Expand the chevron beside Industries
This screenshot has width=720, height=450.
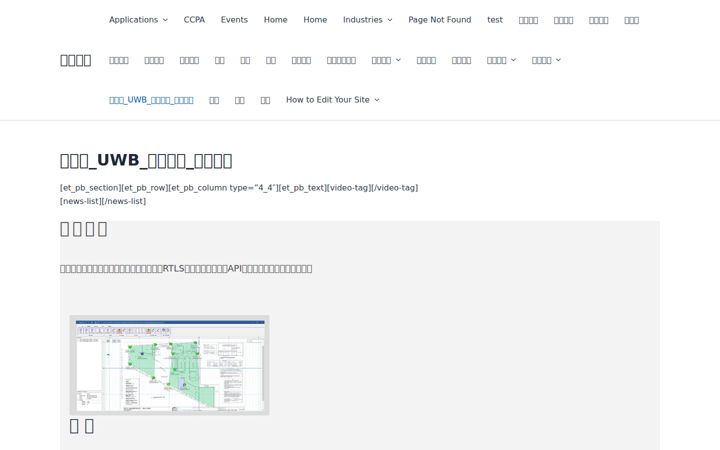click(x=390, y=20)
